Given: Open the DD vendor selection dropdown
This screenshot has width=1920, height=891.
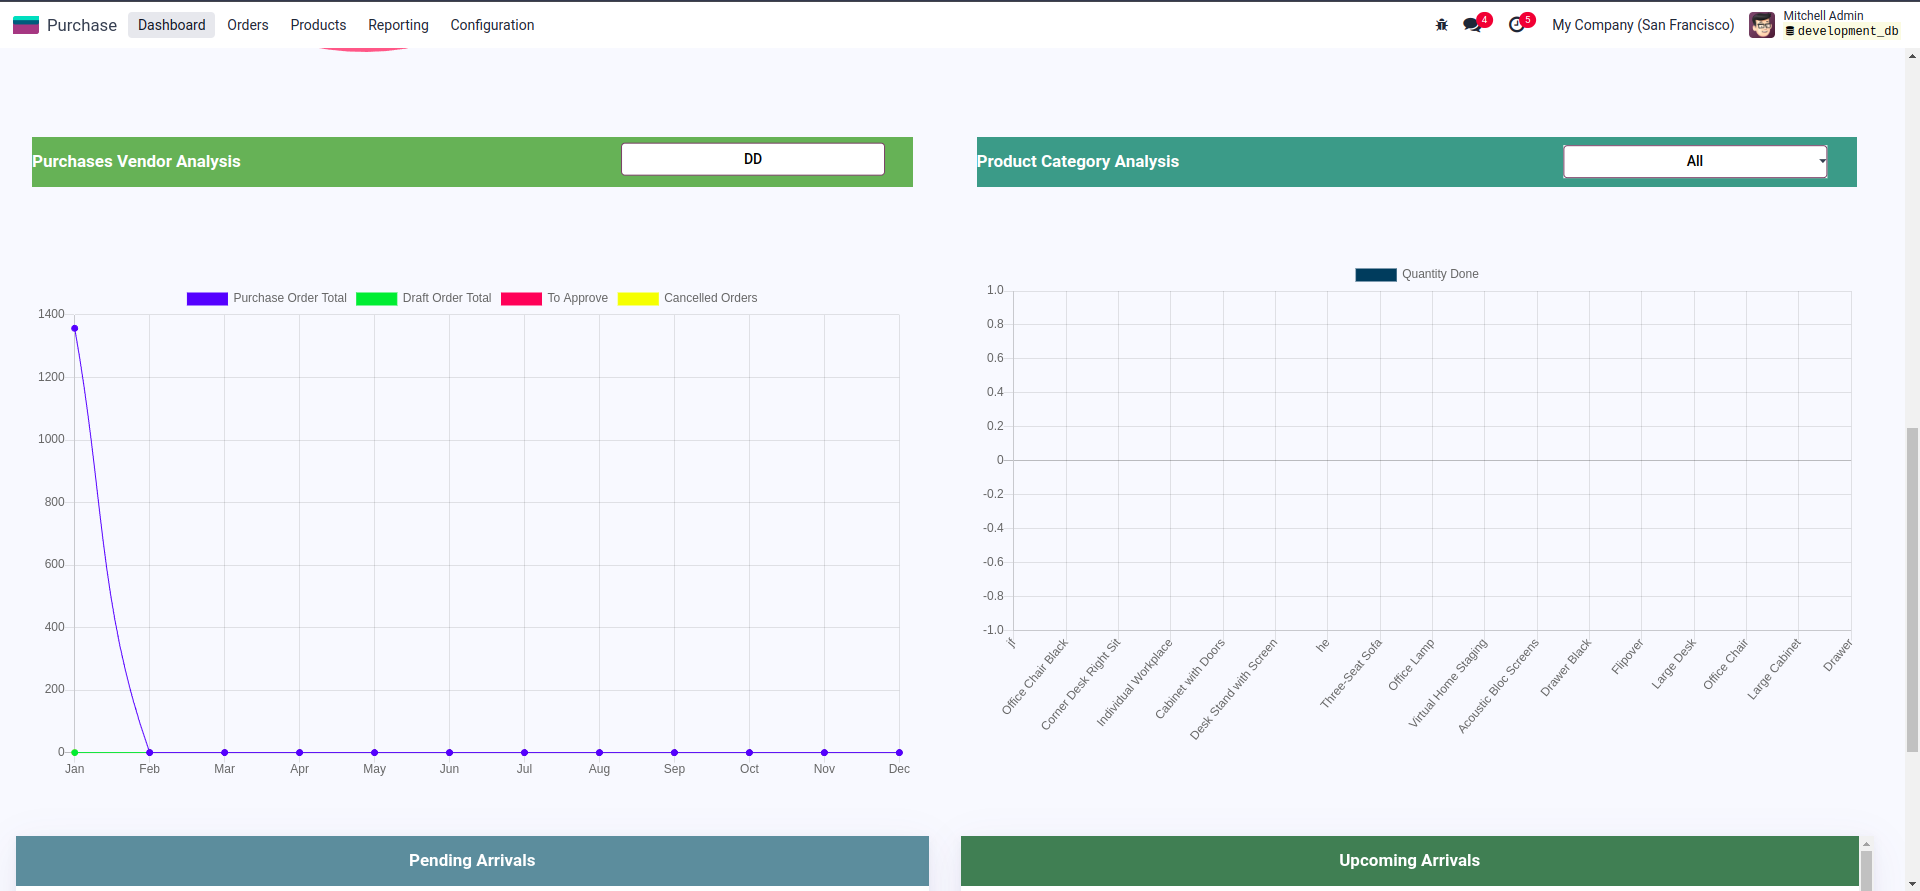Looking at the screenshot, I should [x=752, y=159].
